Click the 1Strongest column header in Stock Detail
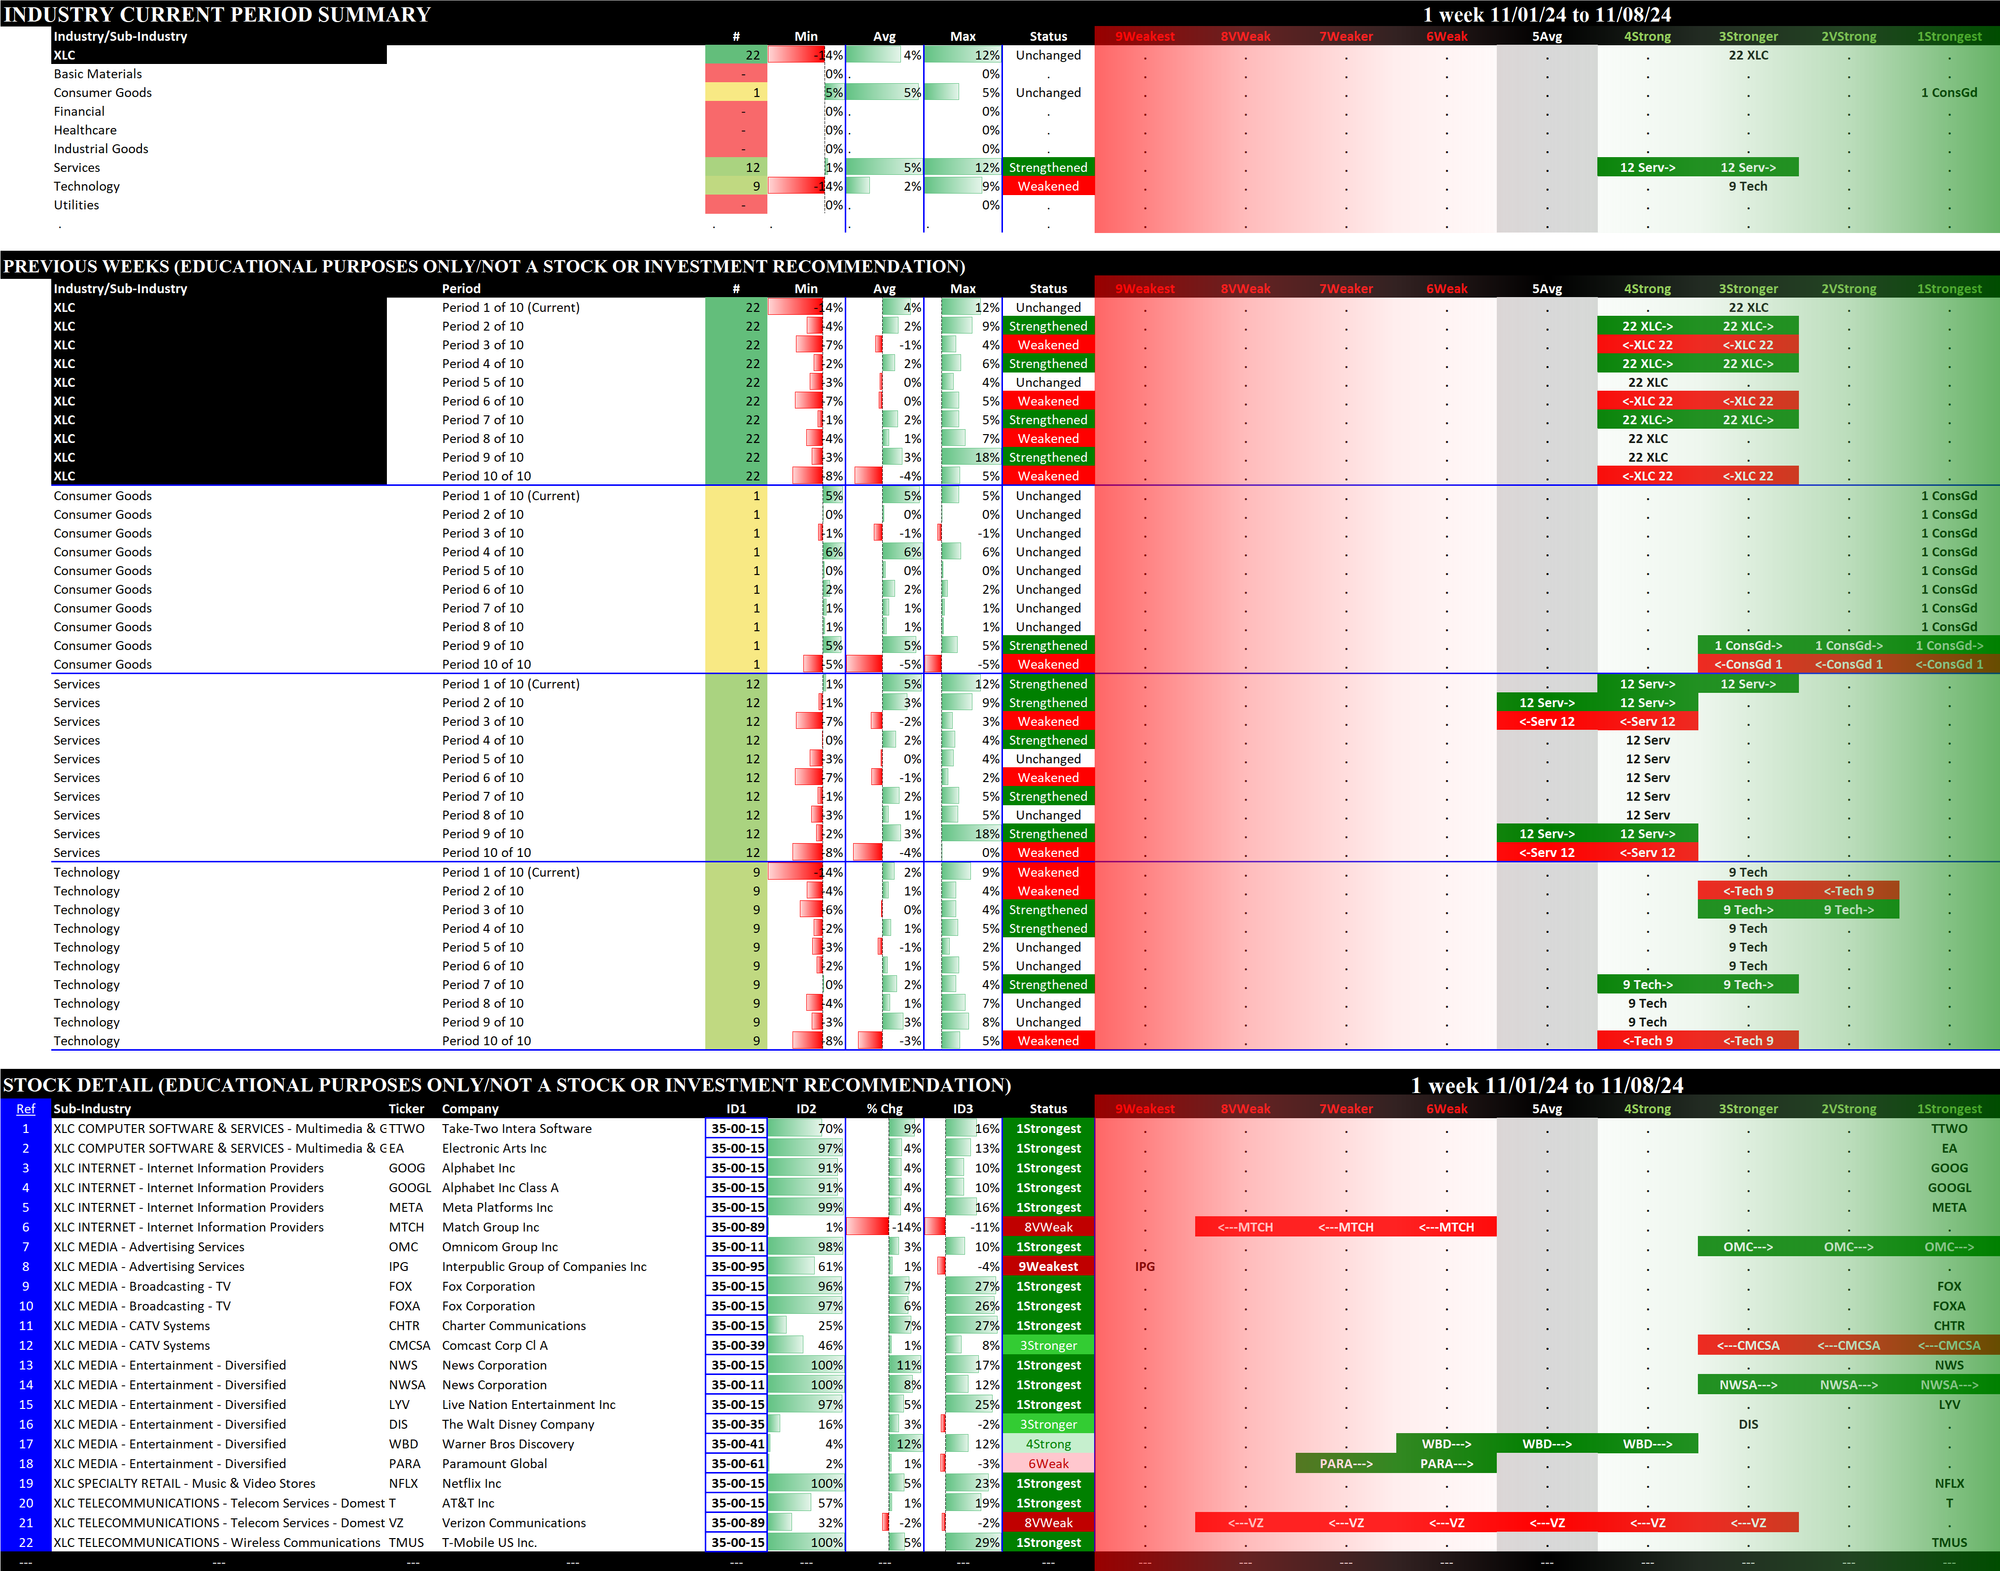The height and width of the screenshot is (1571, 2000). pos(1949,1109)
